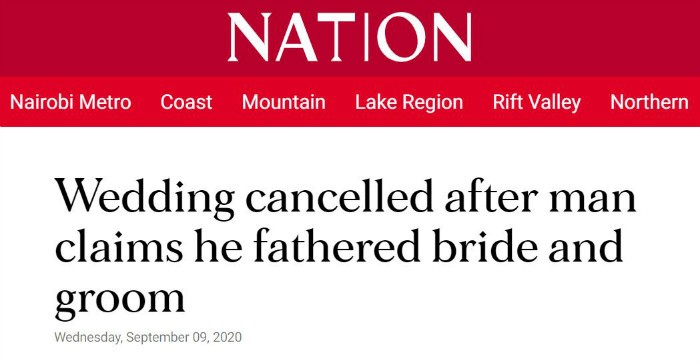700x364 pixels.
Task: Click the year "2020" in the dateline
Action: click(x=227, y=337)
